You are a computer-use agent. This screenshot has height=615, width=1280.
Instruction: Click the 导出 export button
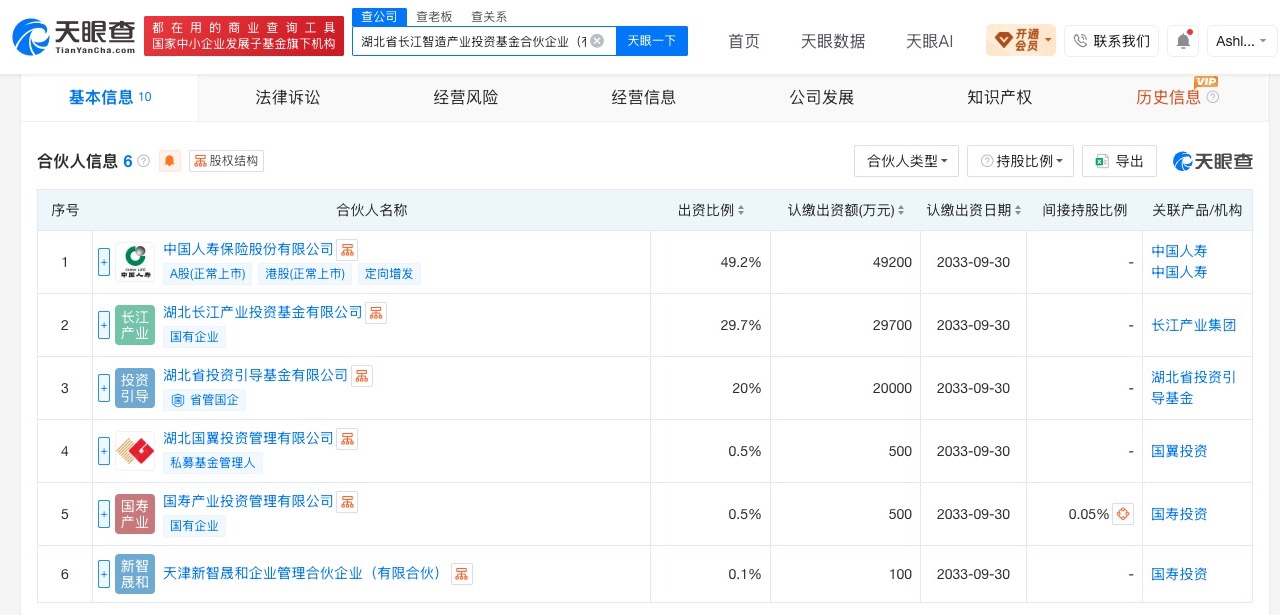[1119, 161]
